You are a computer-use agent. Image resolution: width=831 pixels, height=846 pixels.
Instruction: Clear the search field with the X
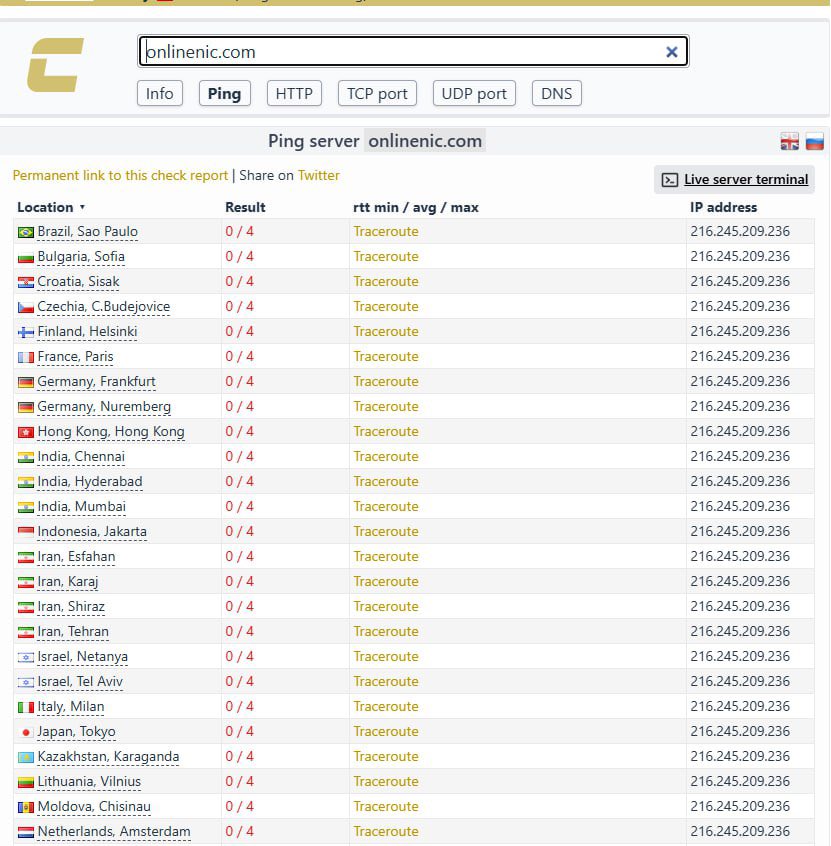(672, 52)
